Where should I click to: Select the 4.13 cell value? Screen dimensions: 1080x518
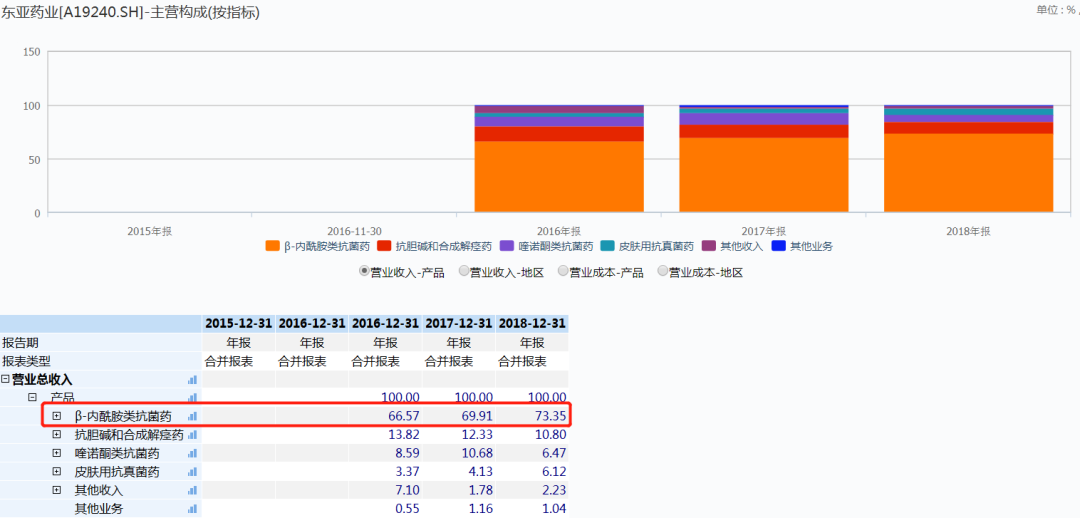(x=478, y=472)
